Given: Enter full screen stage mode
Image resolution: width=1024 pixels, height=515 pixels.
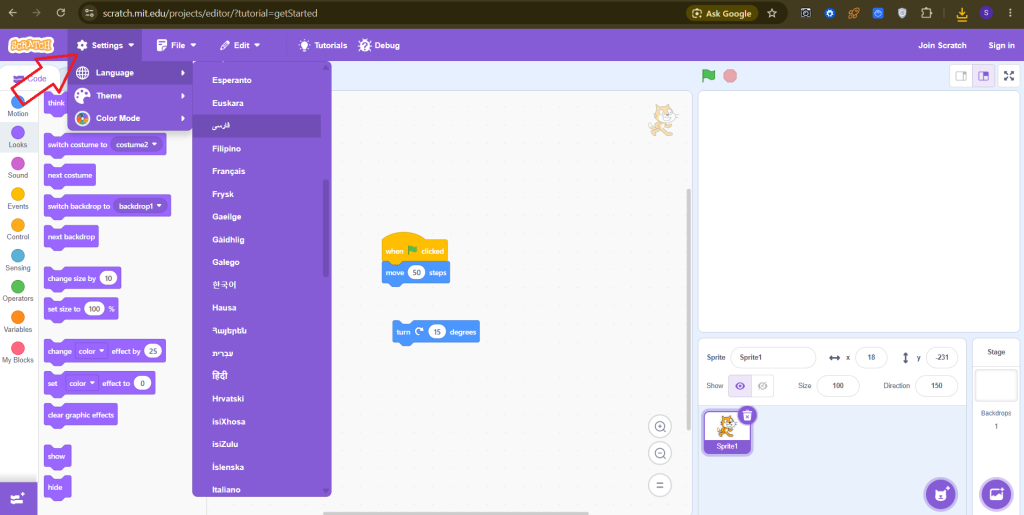Looking at the screenshot, I should [1009, 76].
